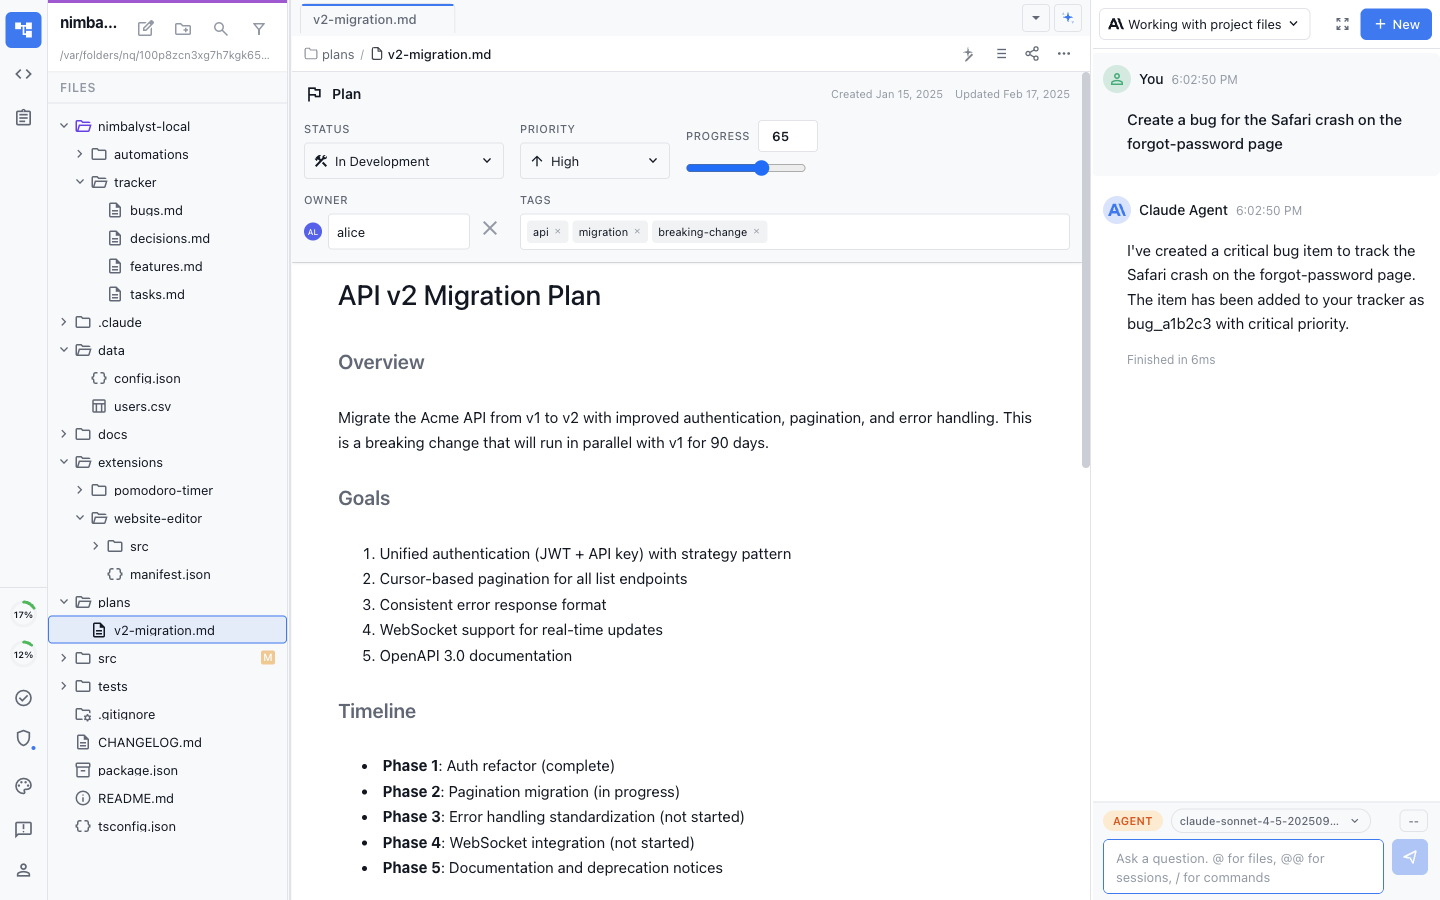
Task: Adjust the progress slider handle
Action: click(x=762, y=168)
